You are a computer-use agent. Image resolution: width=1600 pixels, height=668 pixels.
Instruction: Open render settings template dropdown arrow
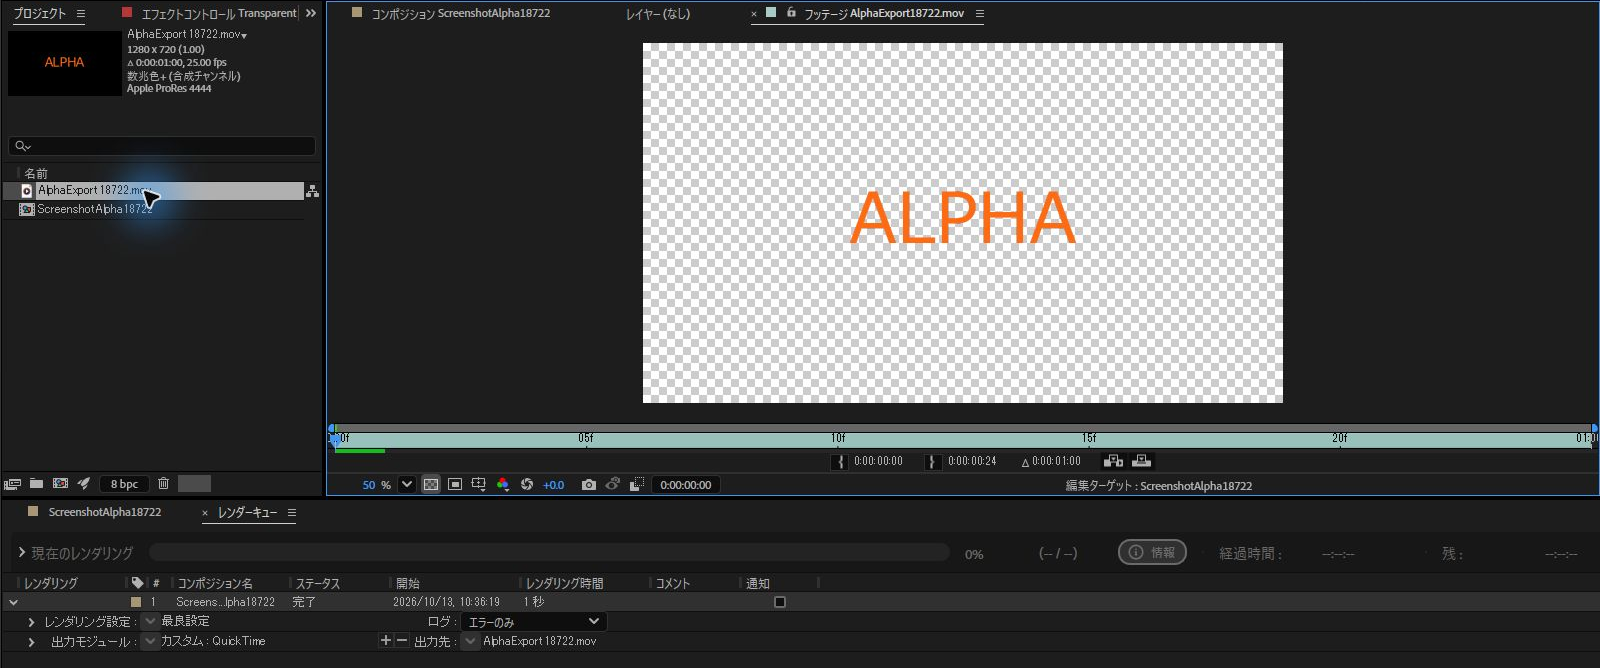coord(150,621)
